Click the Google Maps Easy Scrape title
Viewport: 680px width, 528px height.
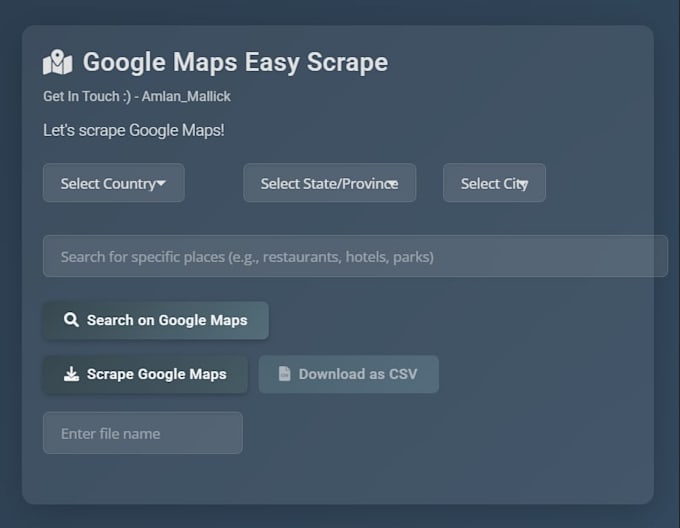235,62
